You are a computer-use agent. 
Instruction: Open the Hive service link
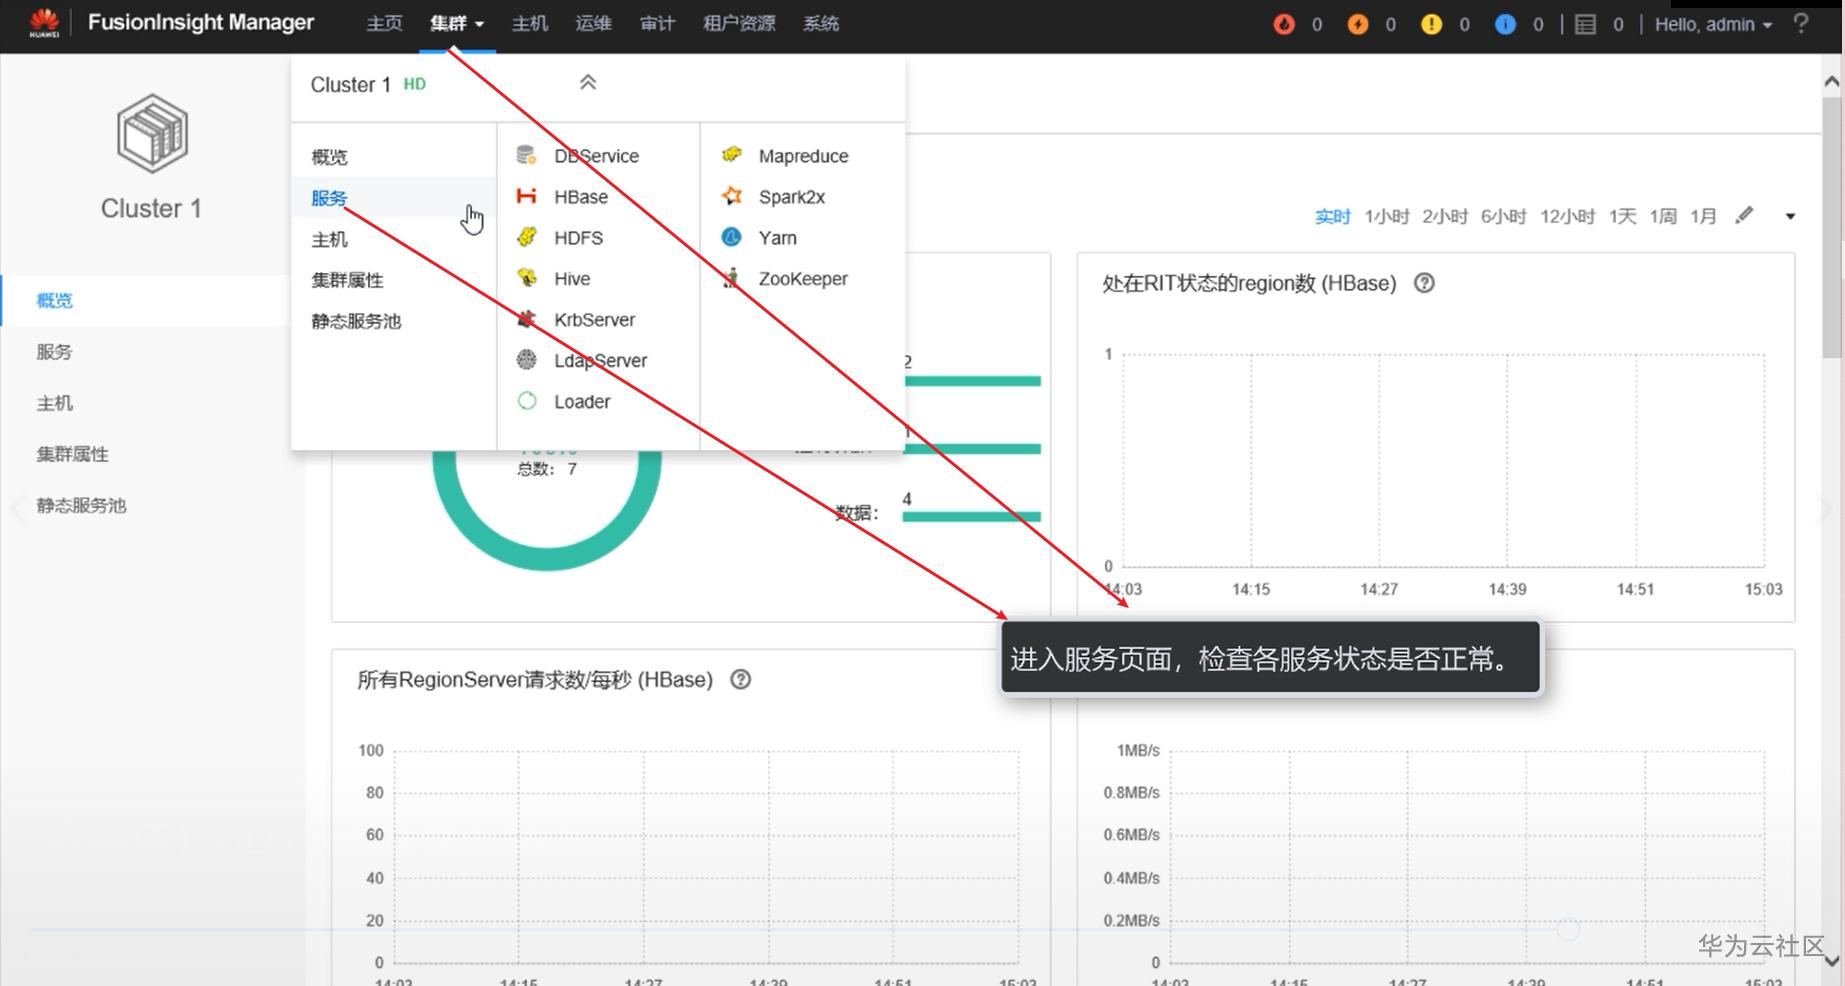[x=572, y=279]
